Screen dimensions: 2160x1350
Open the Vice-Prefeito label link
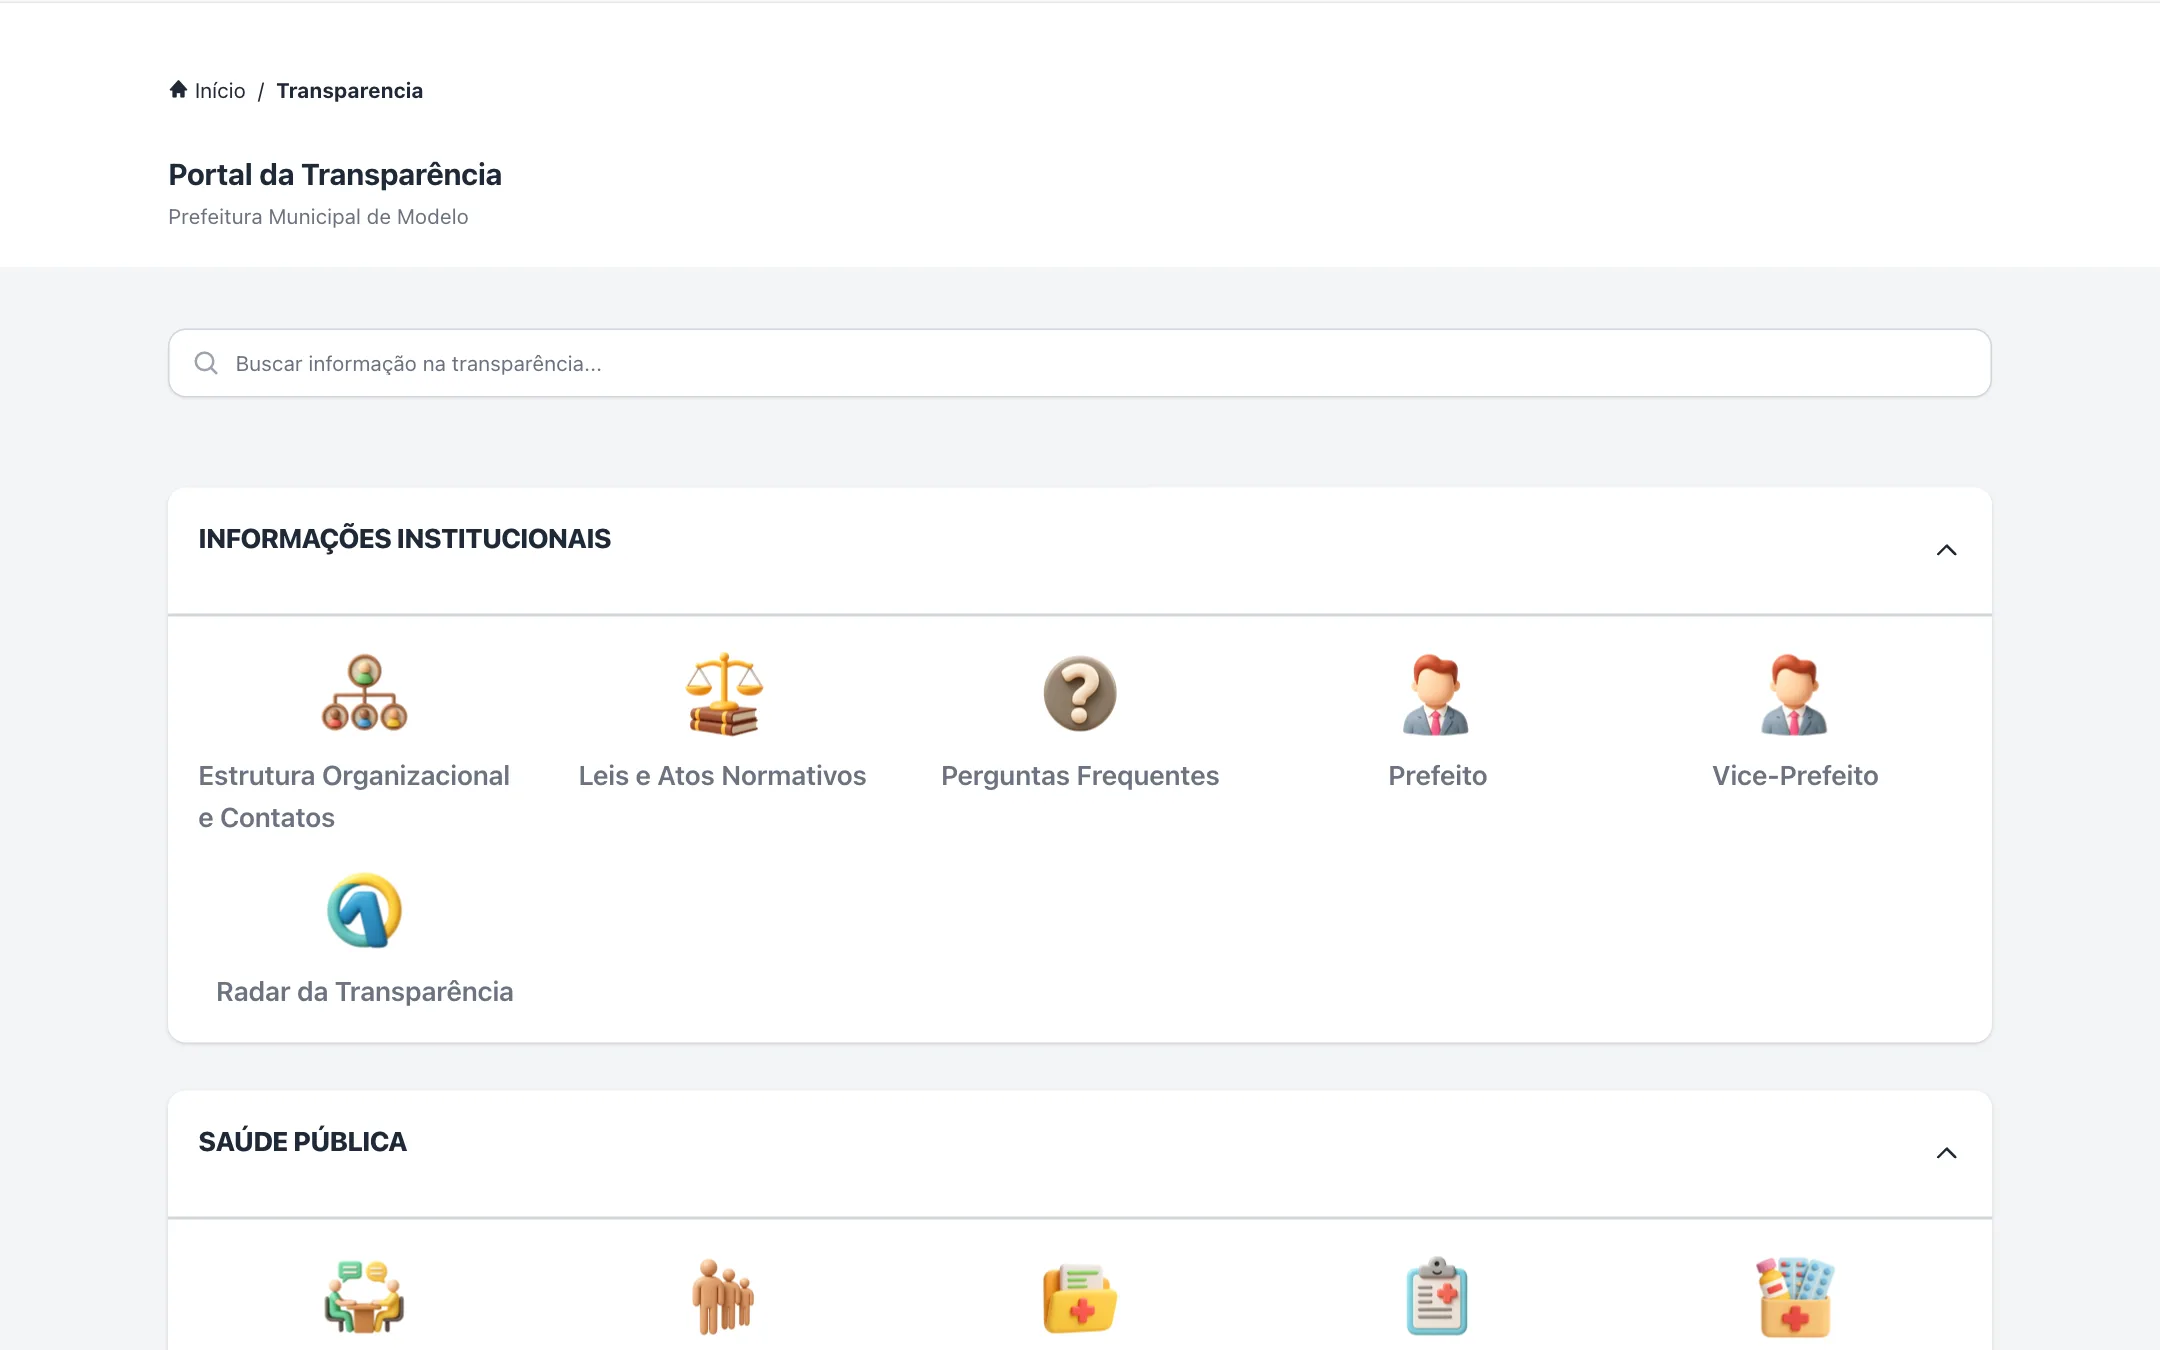[x=1795, y=776]
